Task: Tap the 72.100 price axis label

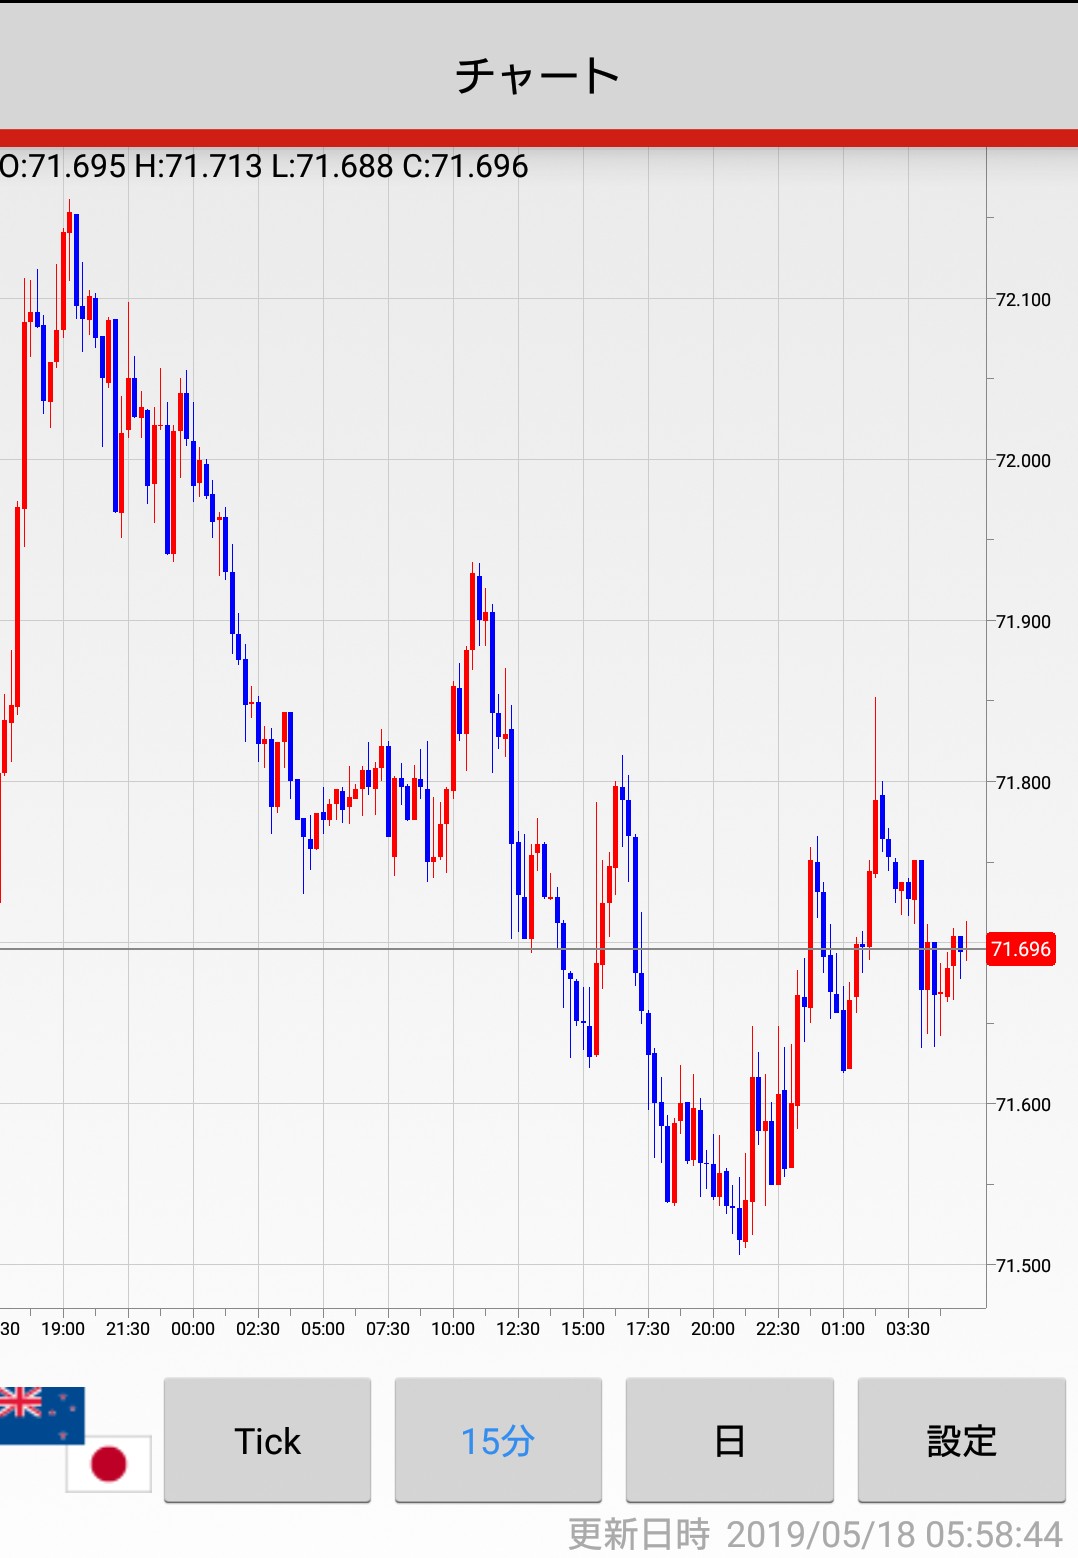Action: 1023,300
